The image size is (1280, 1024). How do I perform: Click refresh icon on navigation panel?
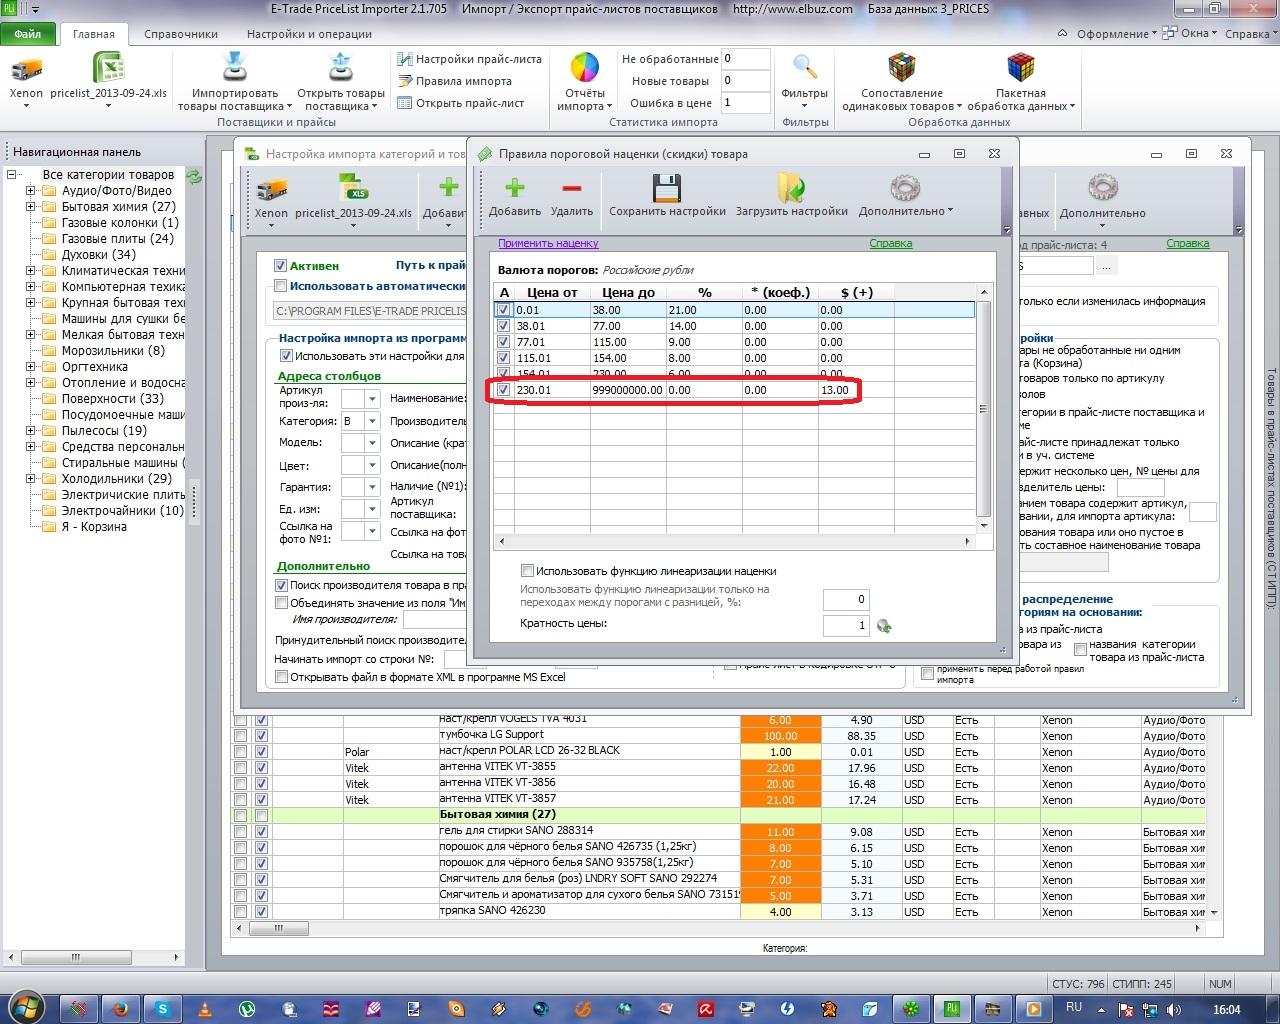click(194, 177)
